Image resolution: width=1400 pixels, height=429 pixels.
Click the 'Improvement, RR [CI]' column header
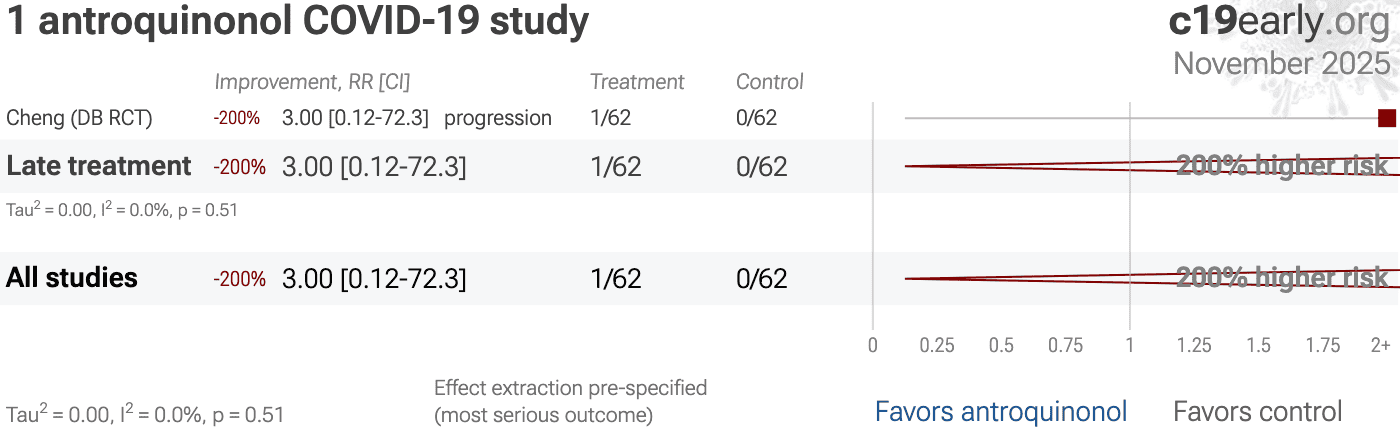pos(312,82)
